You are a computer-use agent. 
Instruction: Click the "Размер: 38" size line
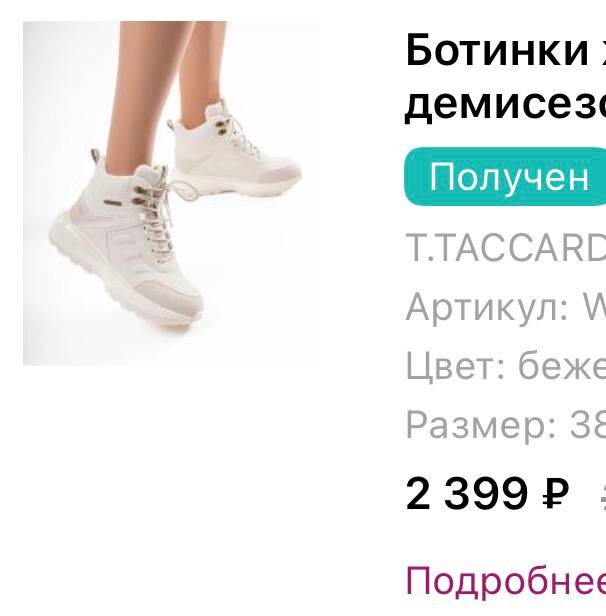[x=505, y=425]
